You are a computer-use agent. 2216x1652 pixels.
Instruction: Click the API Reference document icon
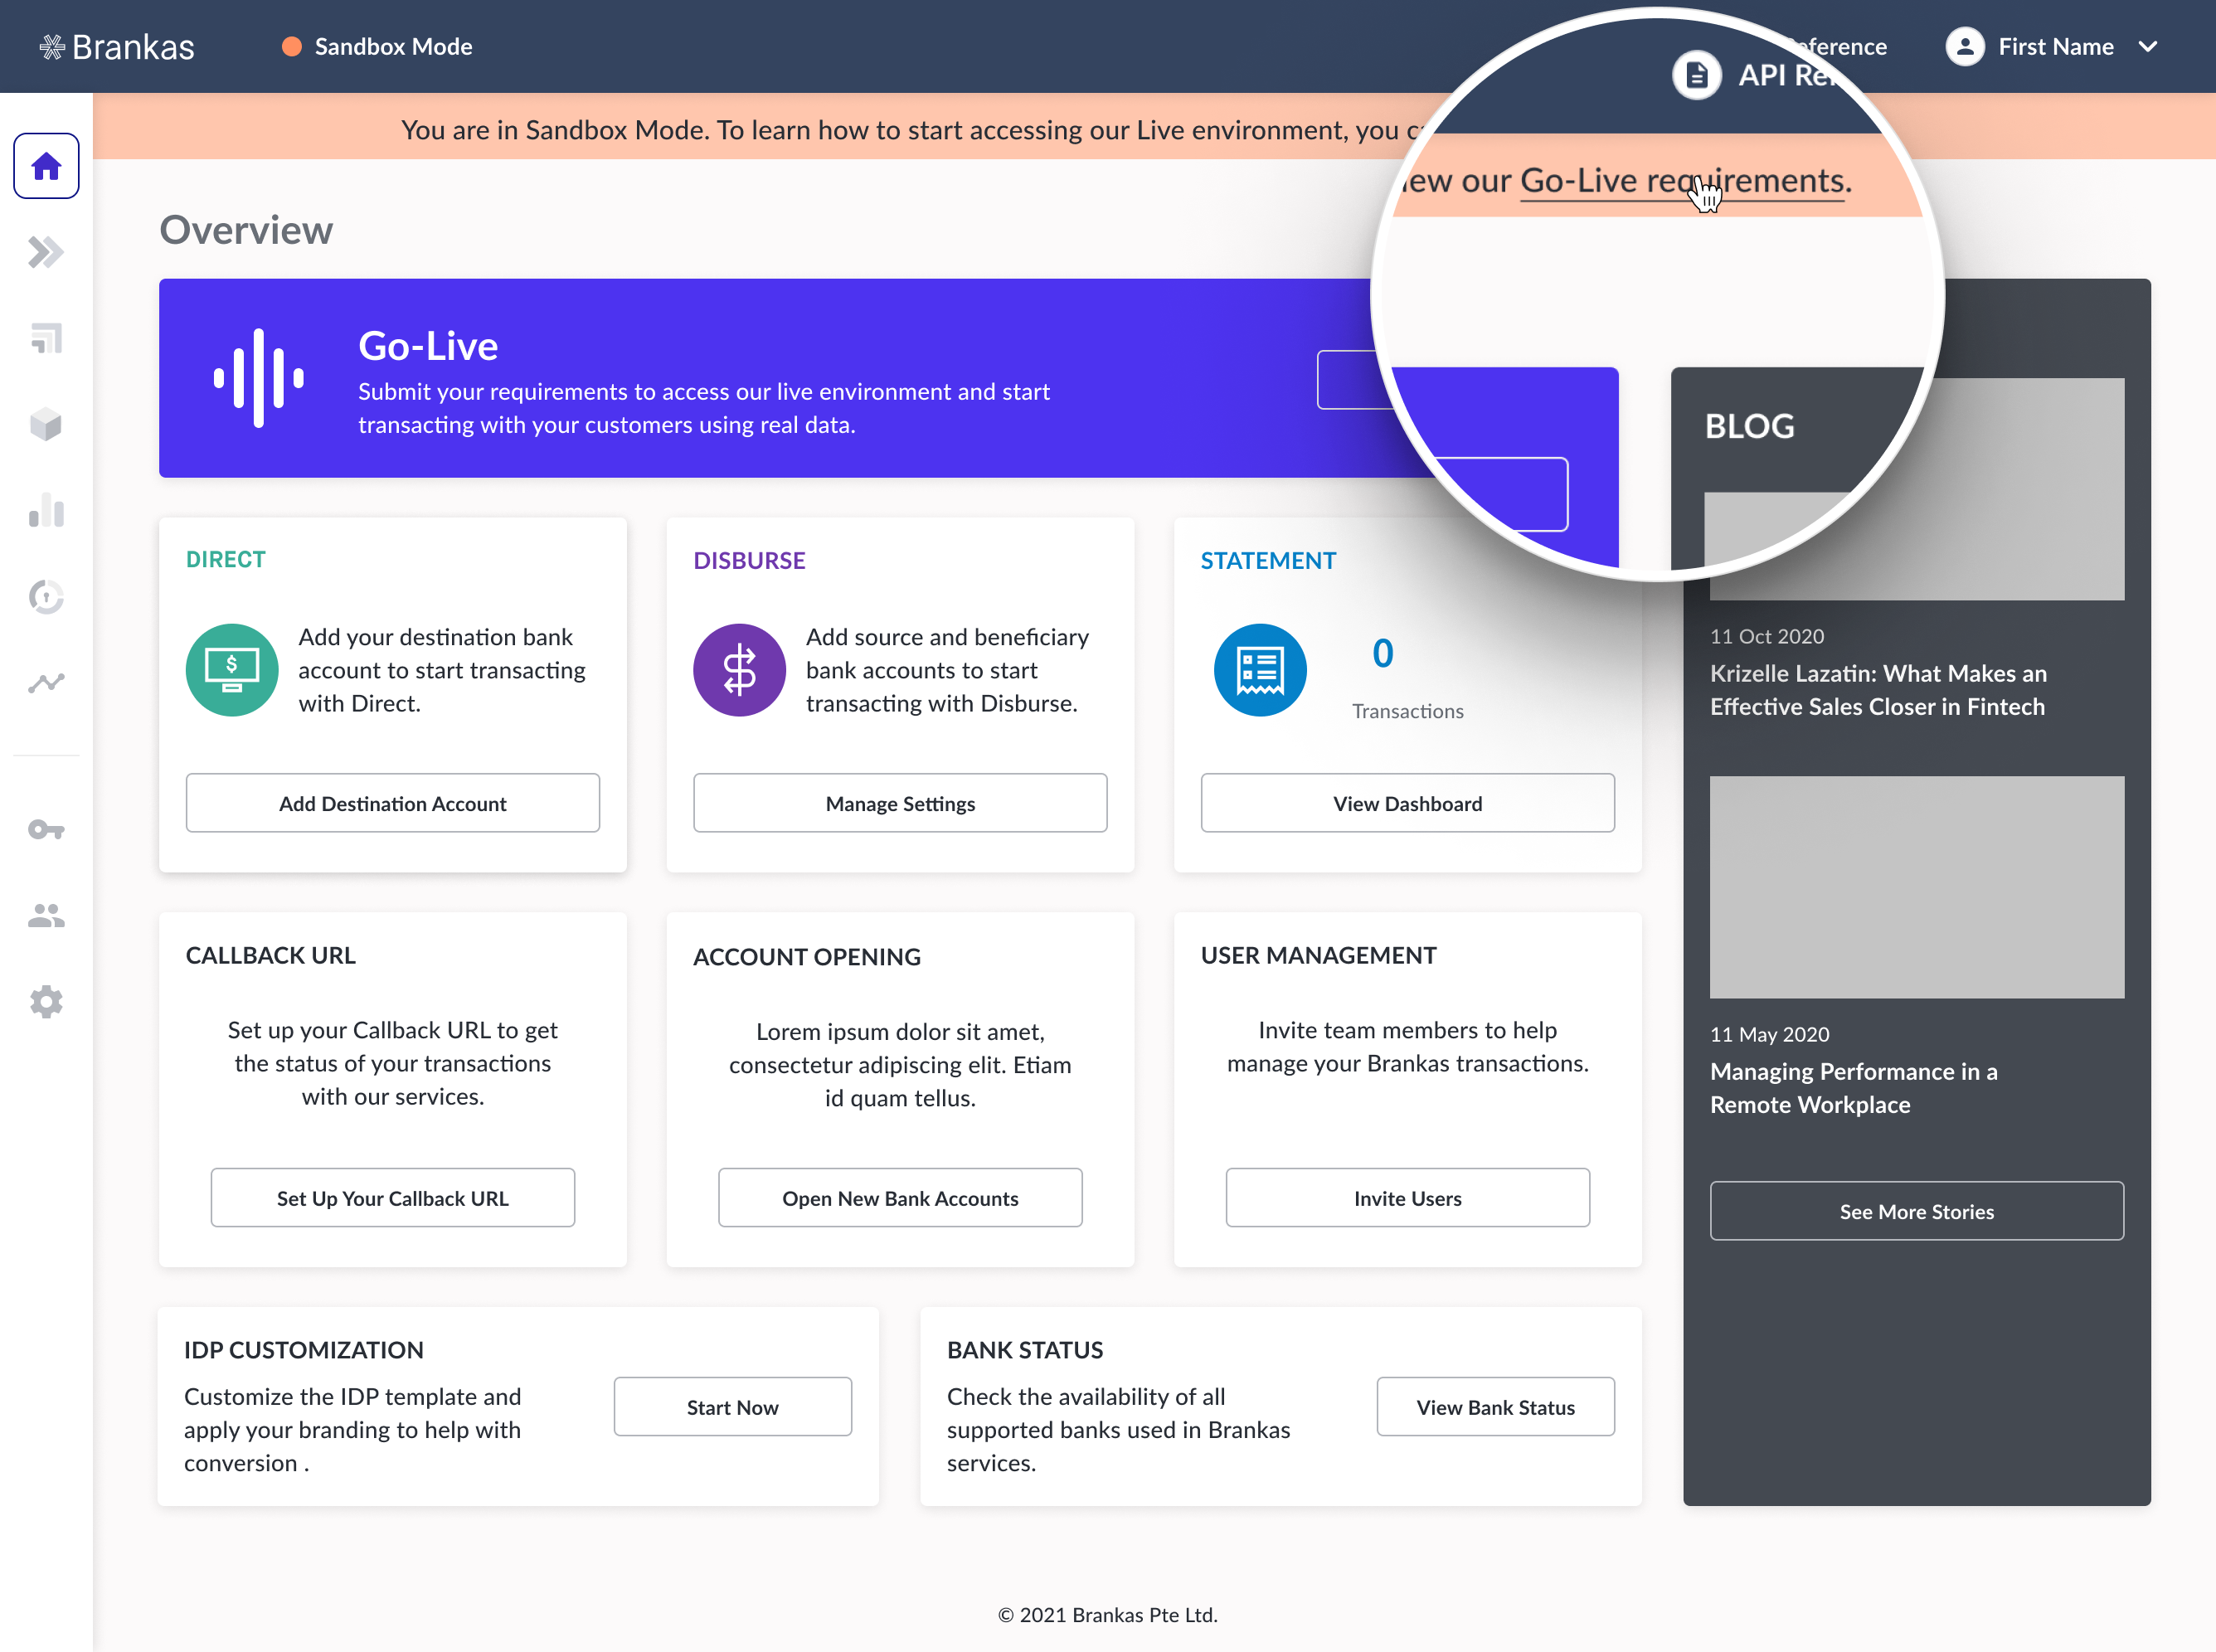tap(1697, 75)
